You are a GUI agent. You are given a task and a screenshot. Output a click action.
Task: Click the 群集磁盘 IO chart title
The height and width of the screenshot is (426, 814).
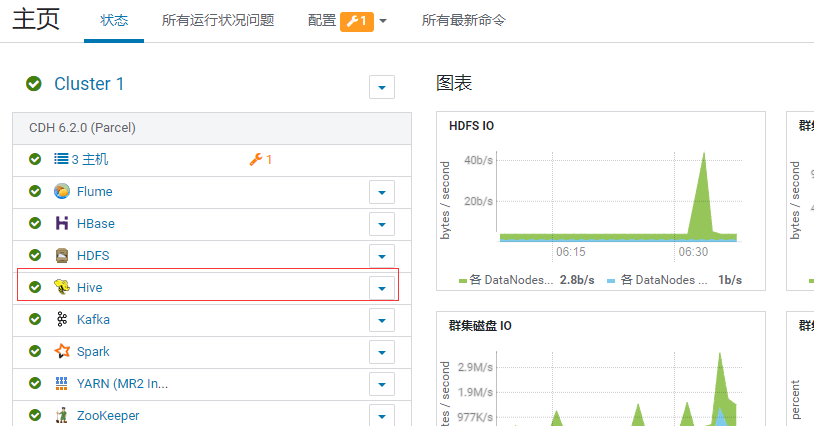(480, 326)
